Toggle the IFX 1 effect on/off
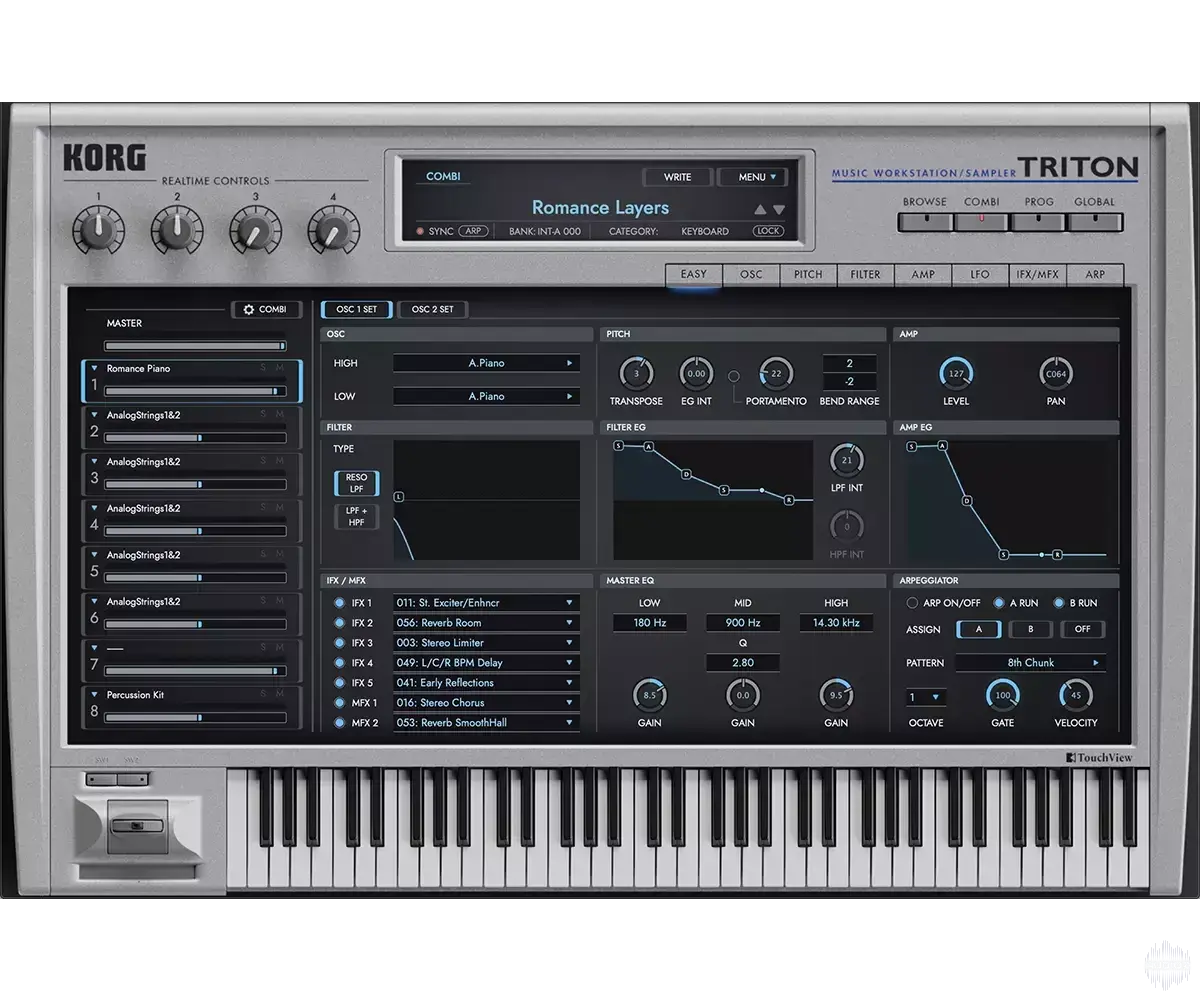 click(x=339, y=603)
